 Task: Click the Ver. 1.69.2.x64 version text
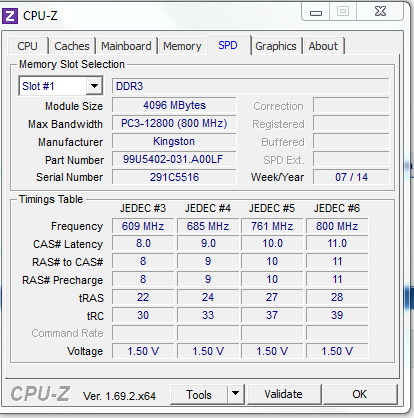click(119, 396)
